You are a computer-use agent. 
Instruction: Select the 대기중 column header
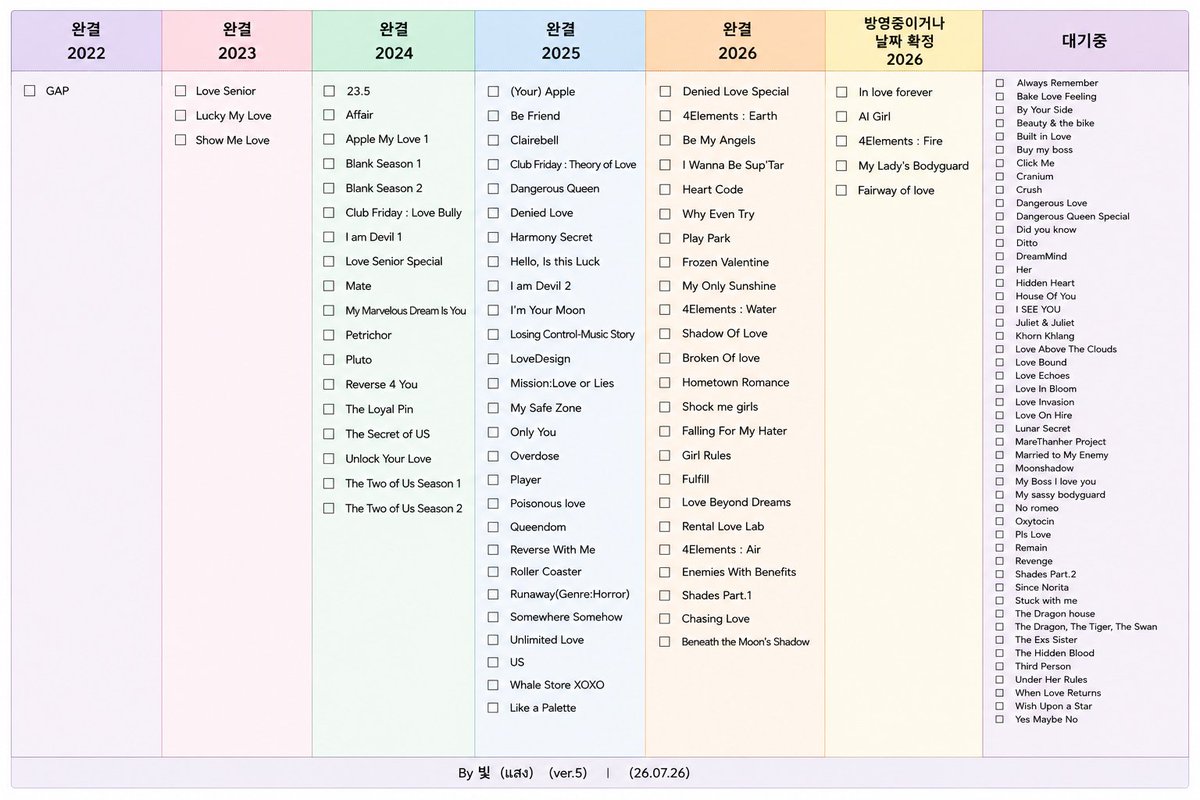tap(1085, 41)
